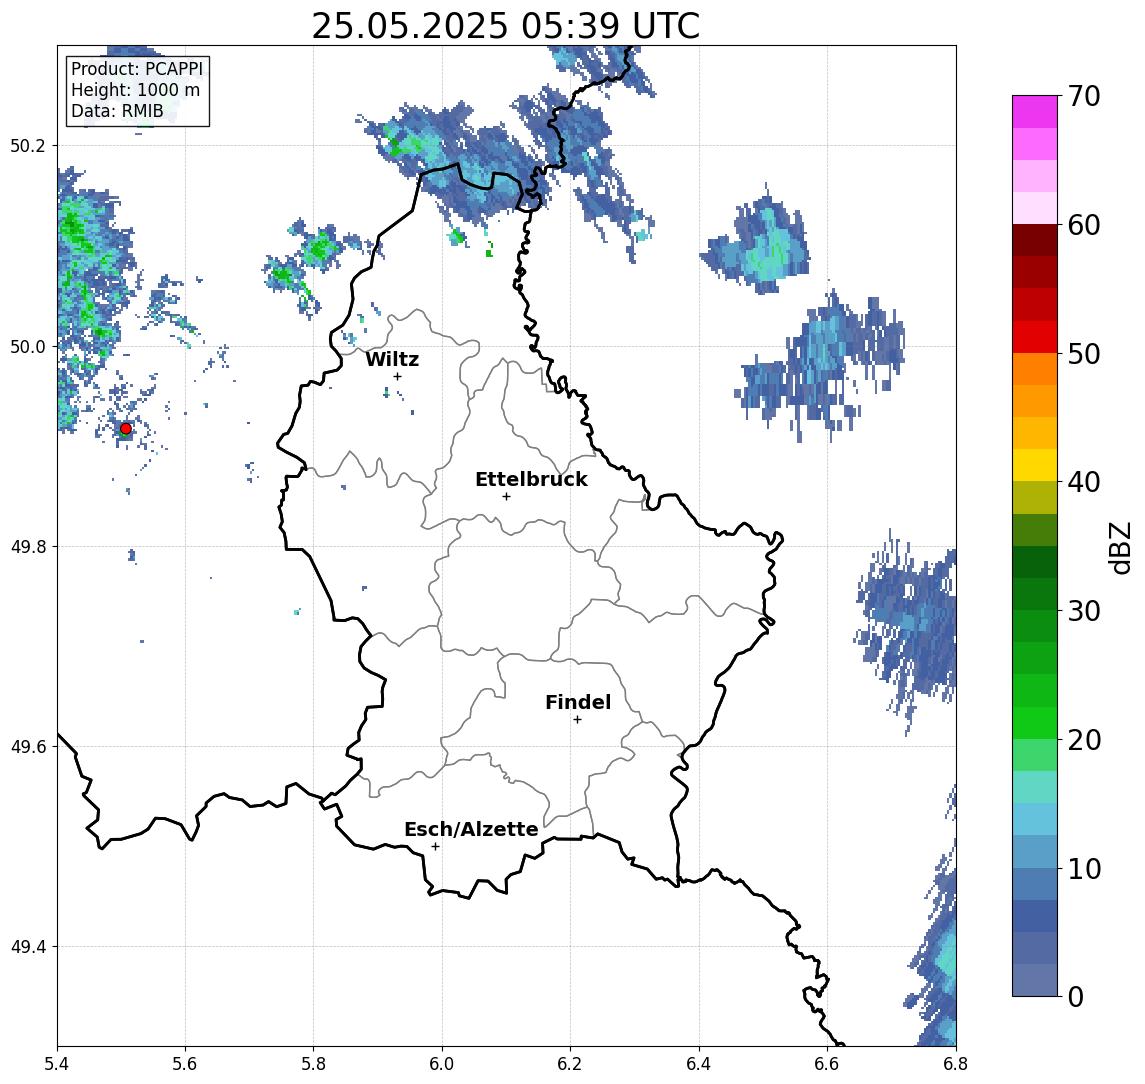Click the Findel city label
1145x1084 pixels.
coord(578,702)
